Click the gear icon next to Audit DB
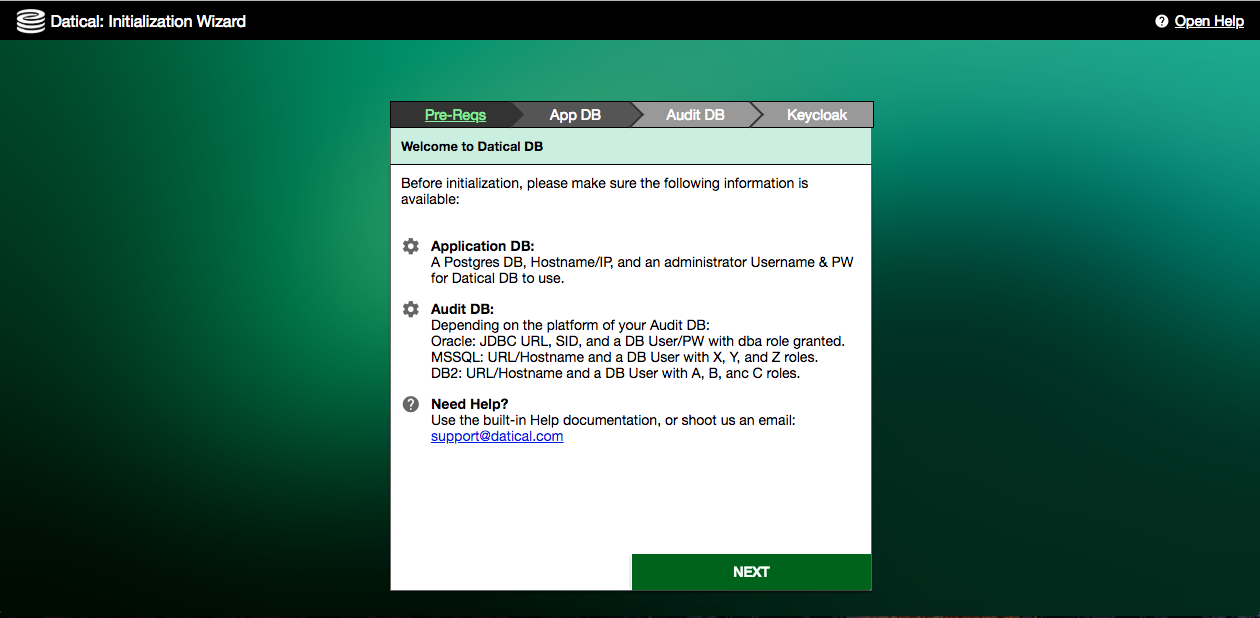1260x618 pixels. (410, 309)
